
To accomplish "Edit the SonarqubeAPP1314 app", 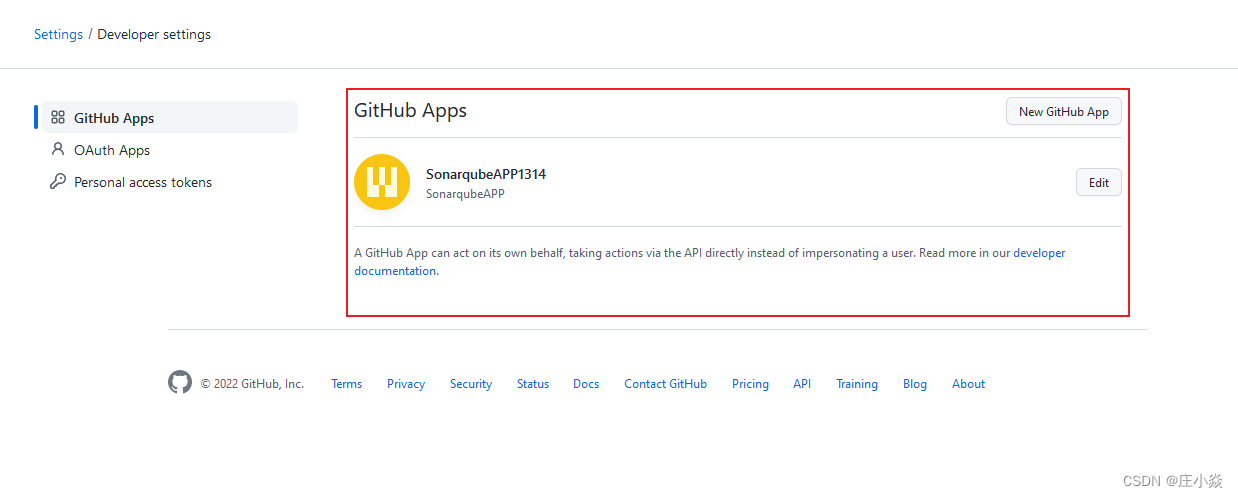I will 1099,183.
